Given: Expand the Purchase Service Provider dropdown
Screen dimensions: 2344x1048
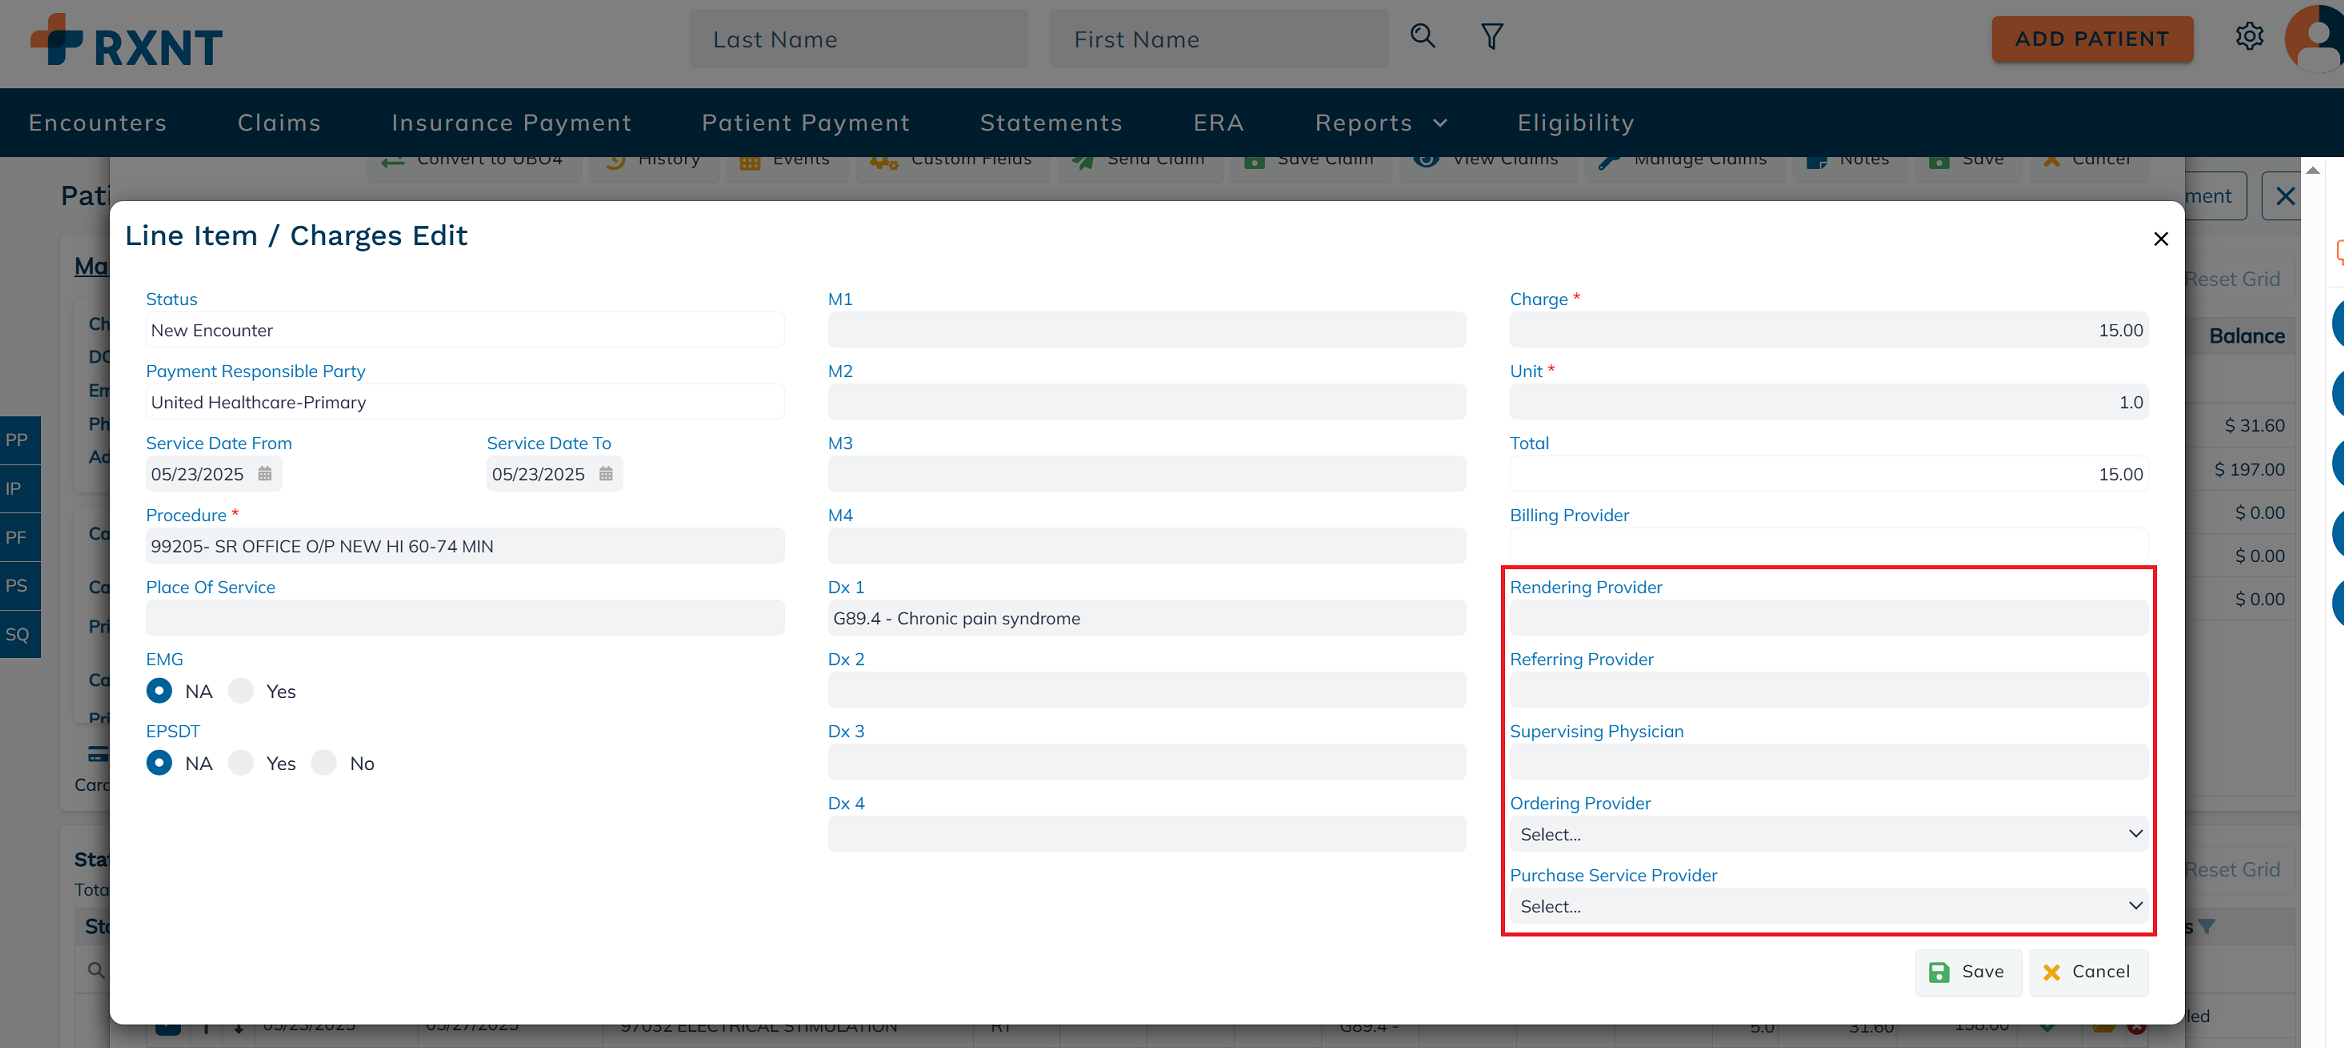Looking at the screenshot, I should pos(1829,906).
